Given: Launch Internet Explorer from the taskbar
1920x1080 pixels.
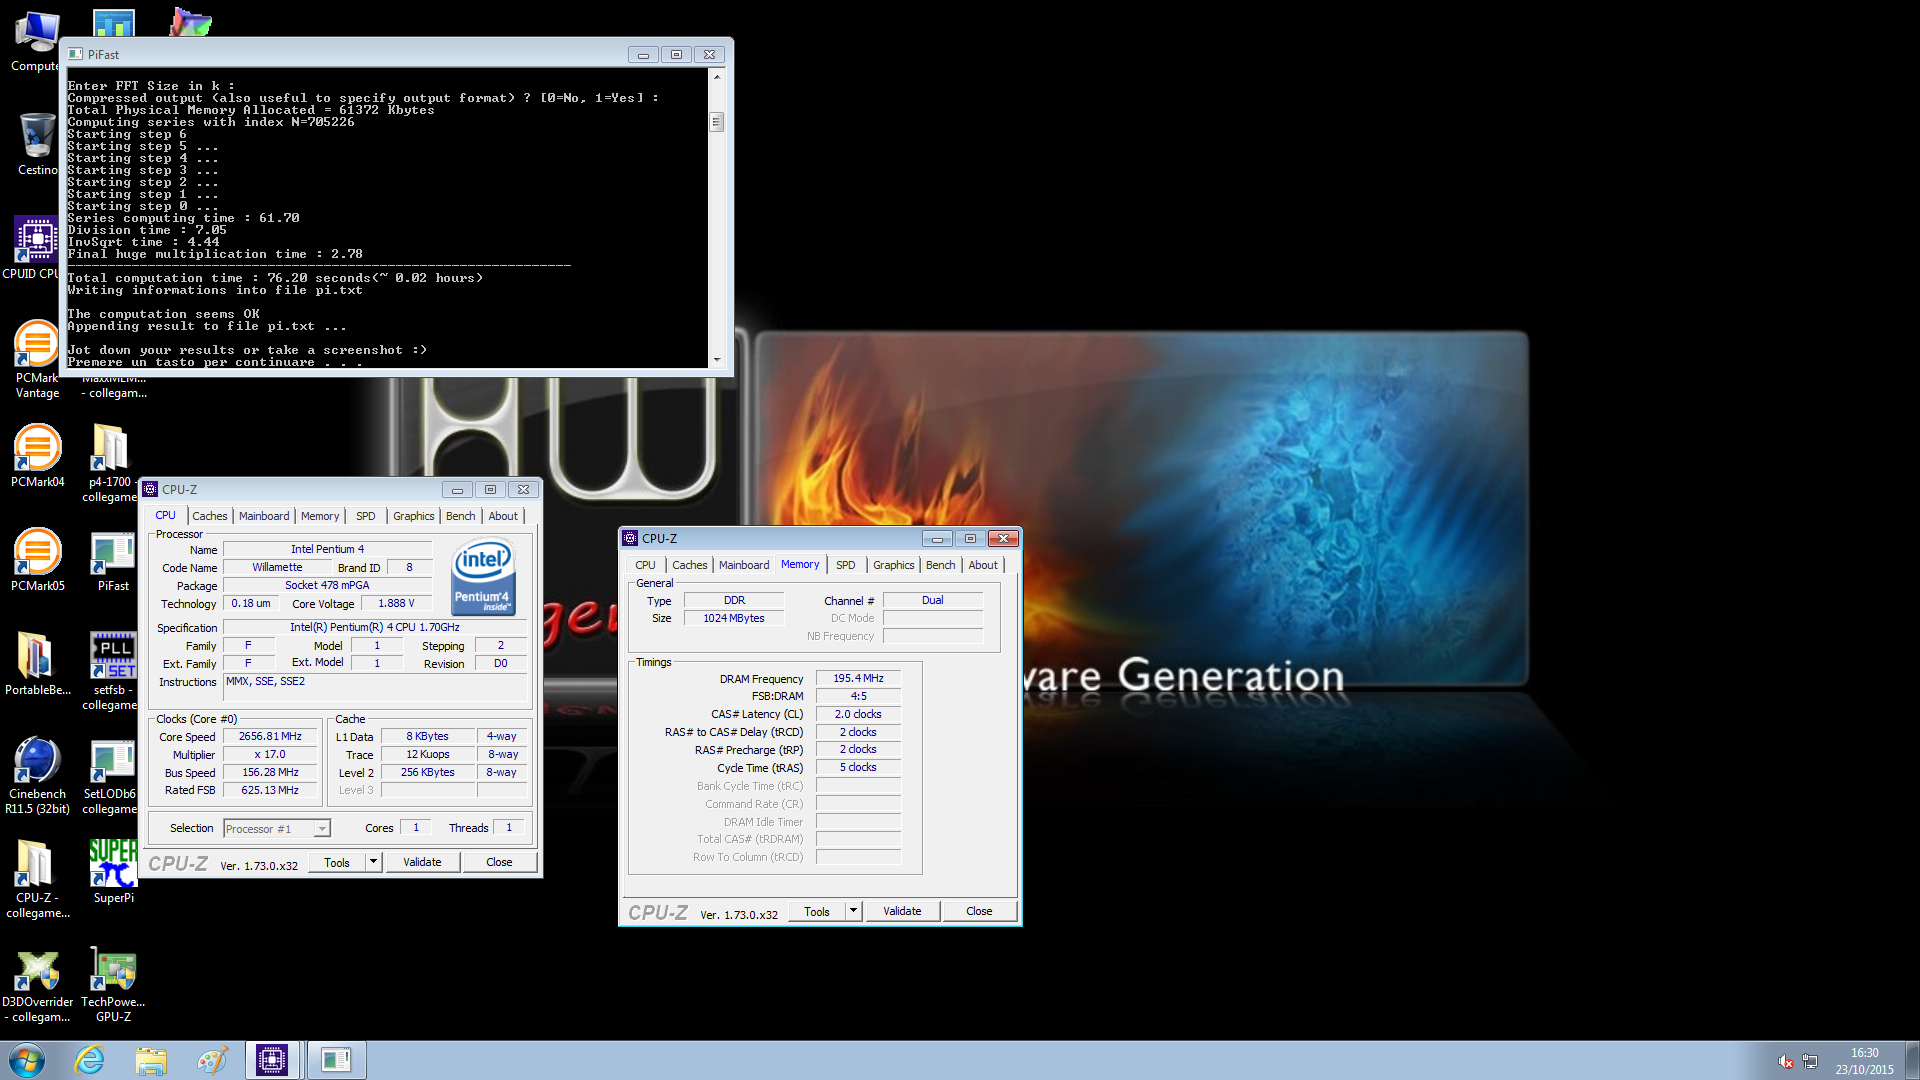Looking at the screenshot, I should [x=90, y=1060].
